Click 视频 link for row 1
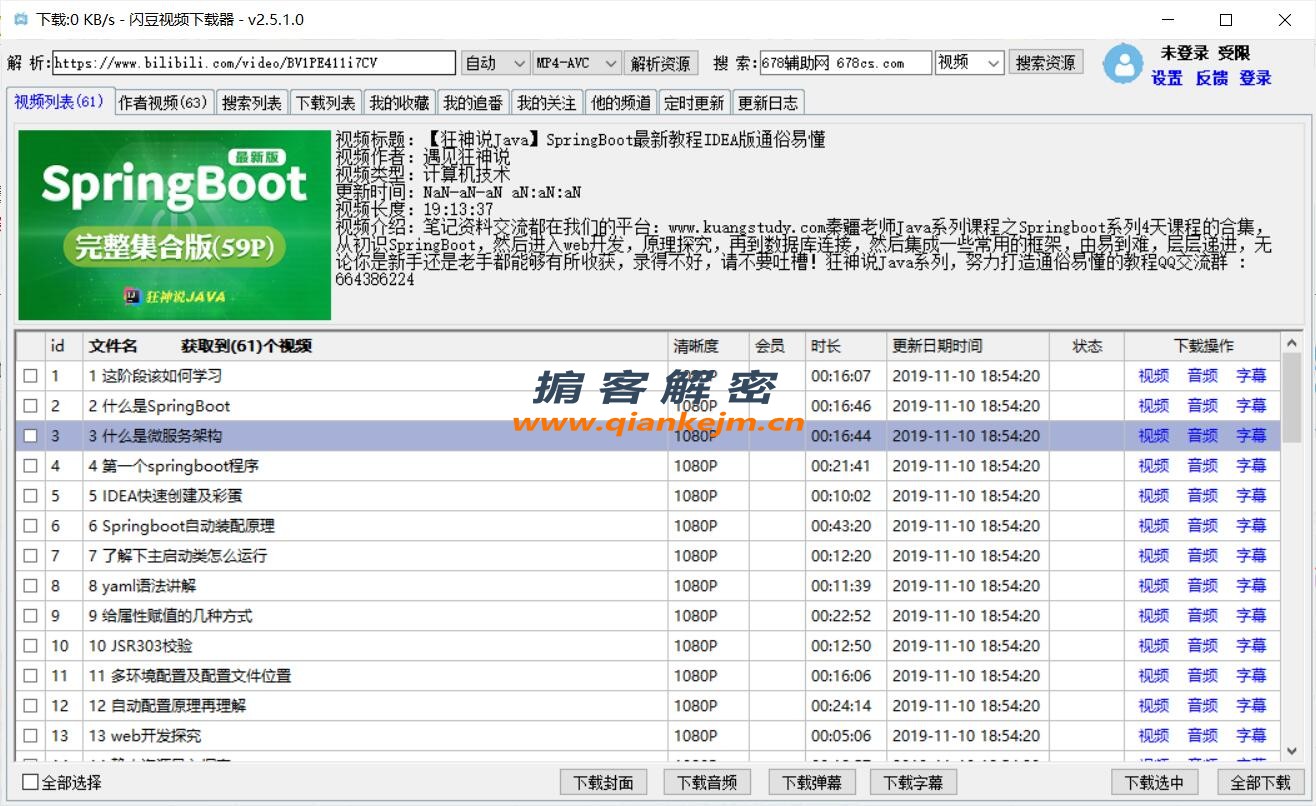Viewport: 1316px width, 806px height. pos(1153,376)
